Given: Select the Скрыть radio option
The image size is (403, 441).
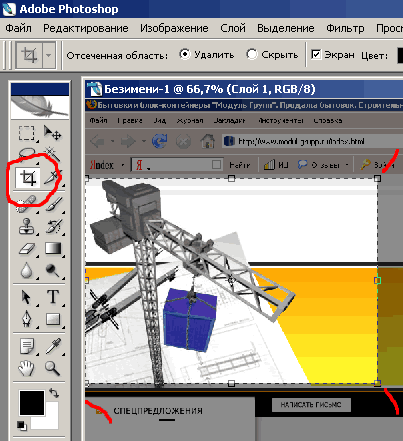Looking at the screenshot, I should pos(272,55).
